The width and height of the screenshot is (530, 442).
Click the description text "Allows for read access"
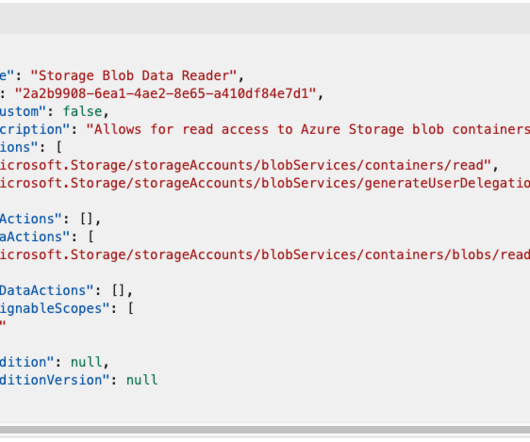click(177, 129)
